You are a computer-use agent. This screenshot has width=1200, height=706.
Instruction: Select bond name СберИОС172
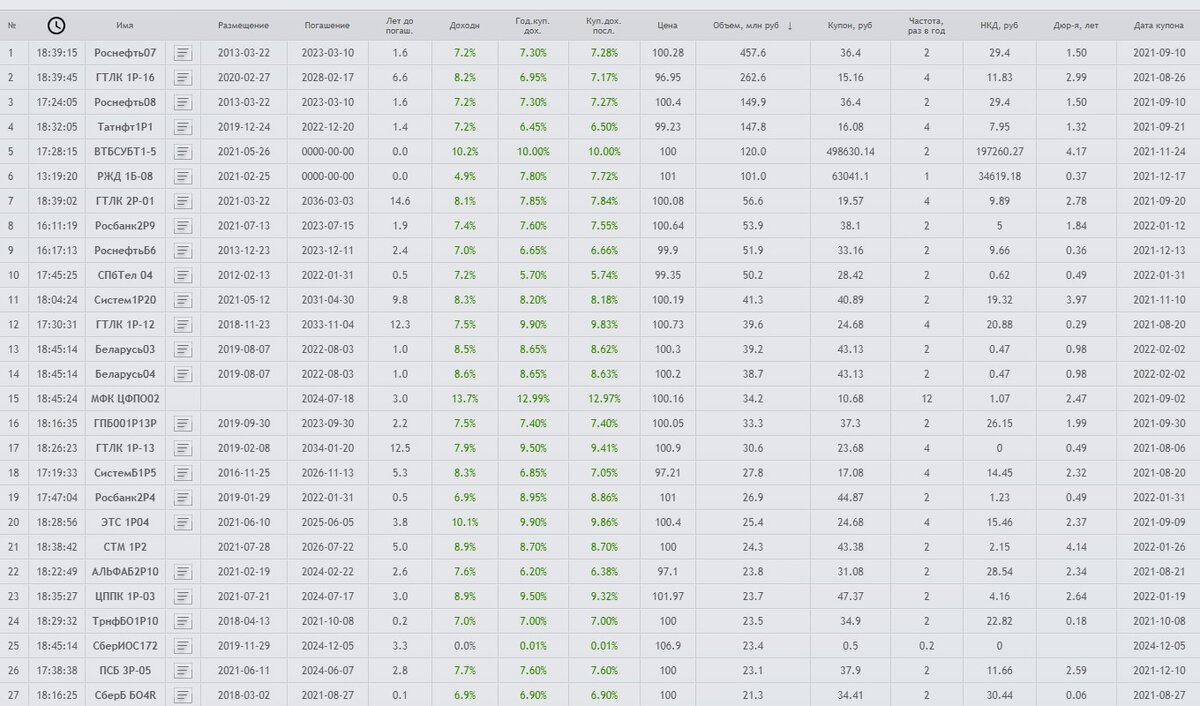[x=125, y=645]
